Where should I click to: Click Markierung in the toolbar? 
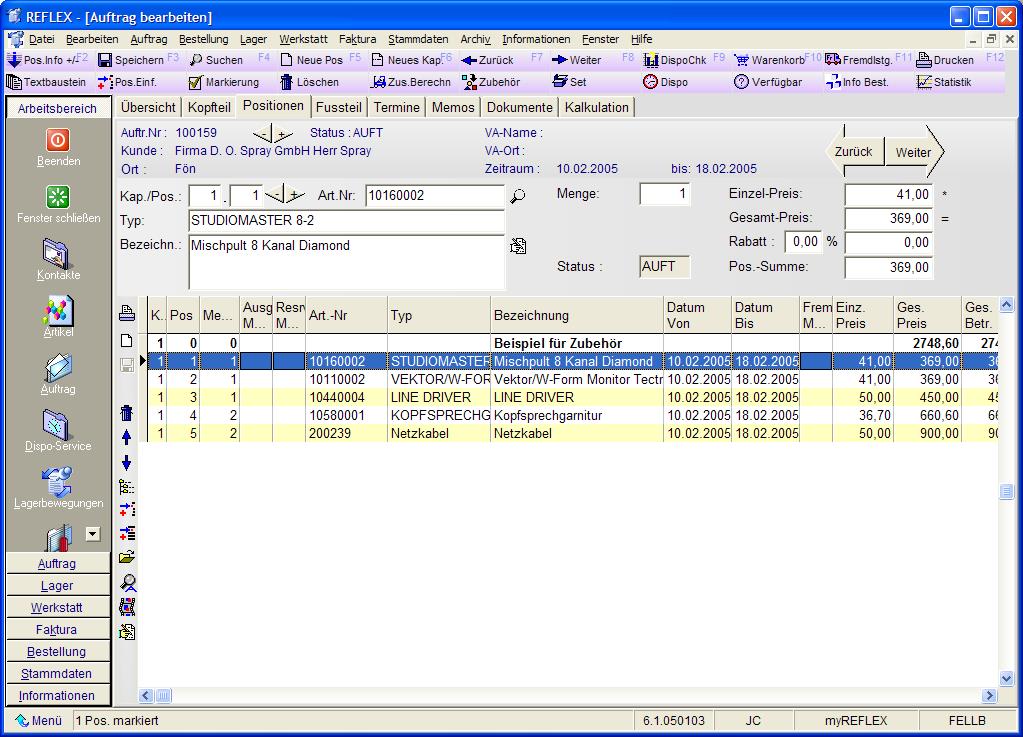pos(224,82)
